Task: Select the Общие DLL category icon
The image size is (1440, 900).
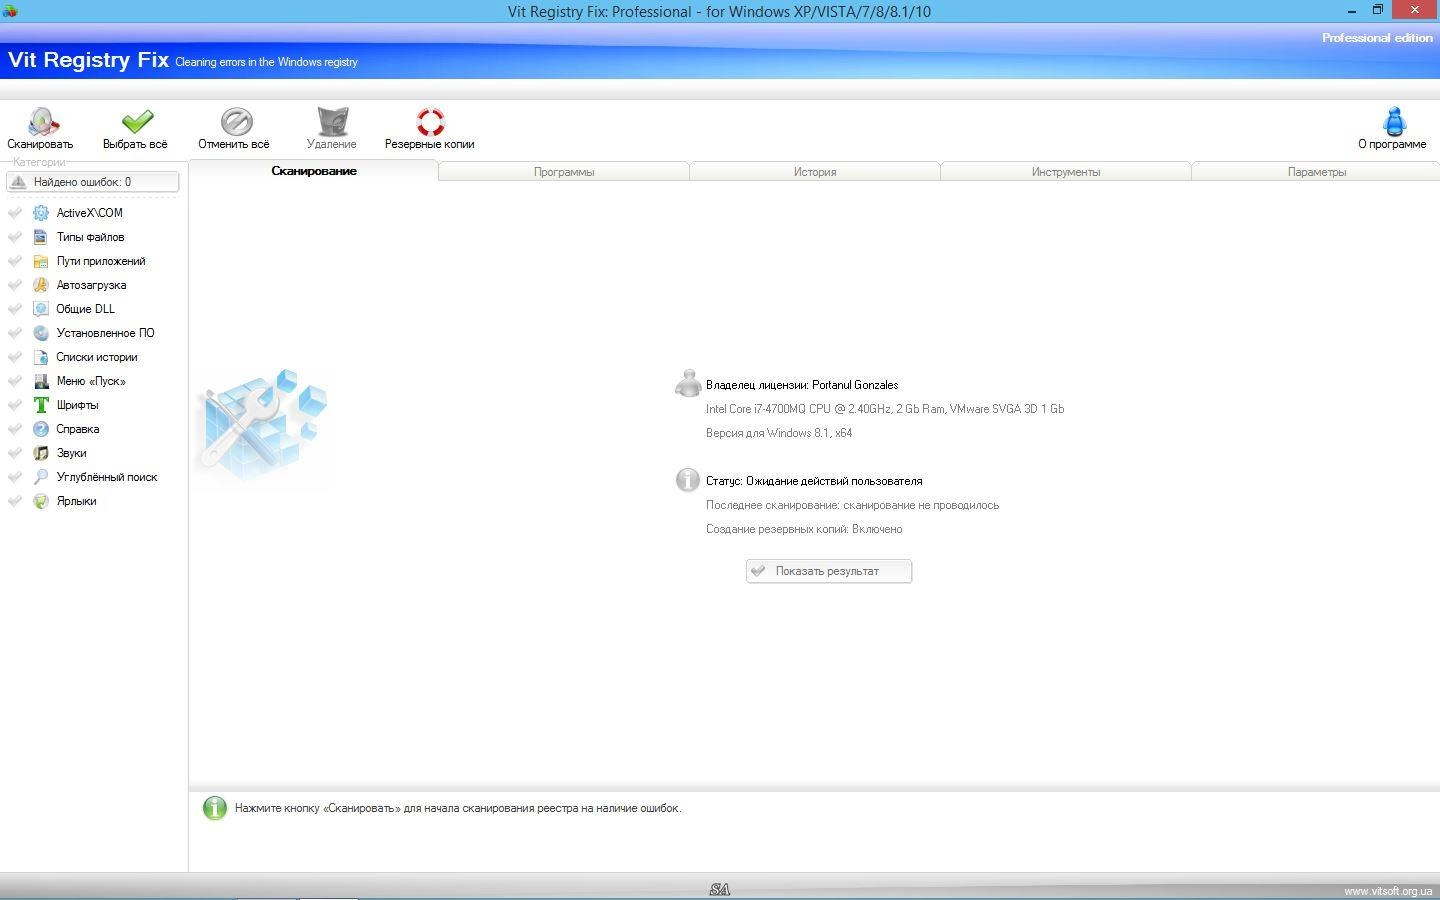Action: 41,309
